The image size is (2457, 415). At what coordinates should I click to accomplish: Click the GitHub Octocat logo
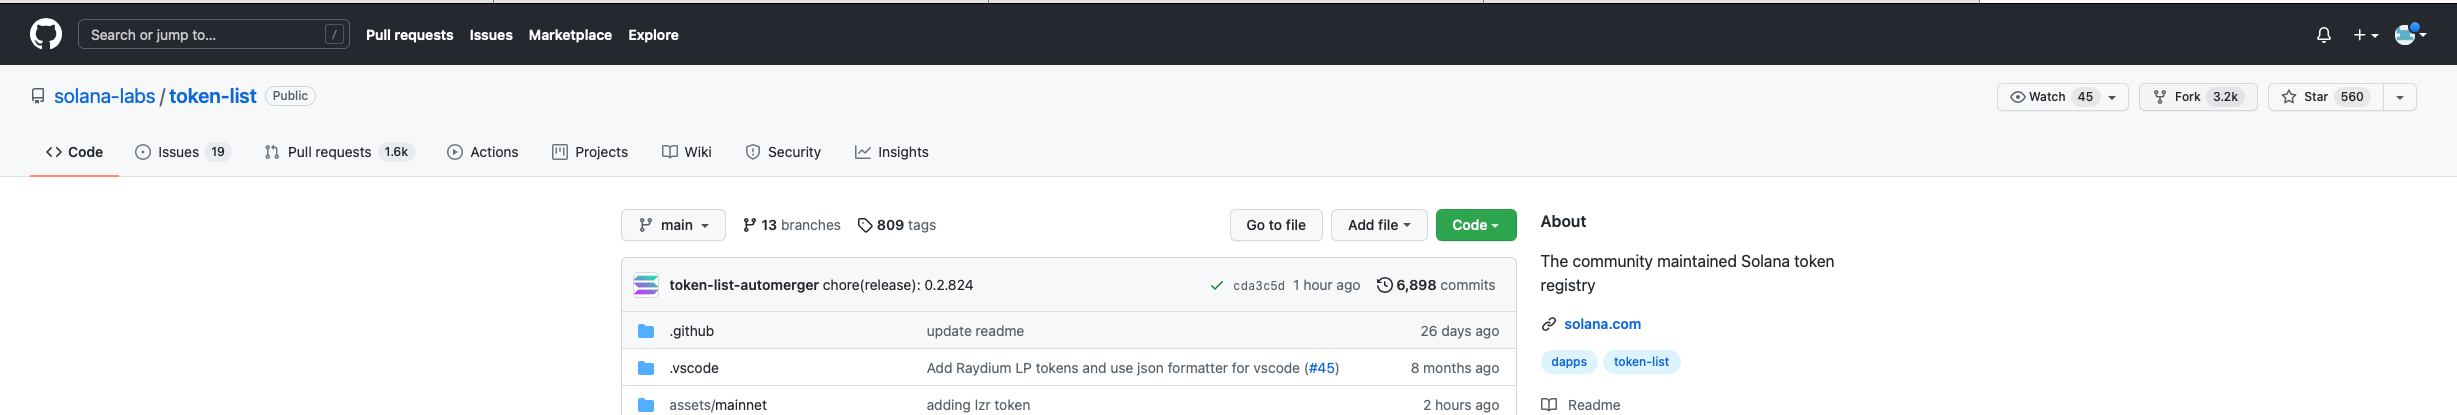(46, 35)
